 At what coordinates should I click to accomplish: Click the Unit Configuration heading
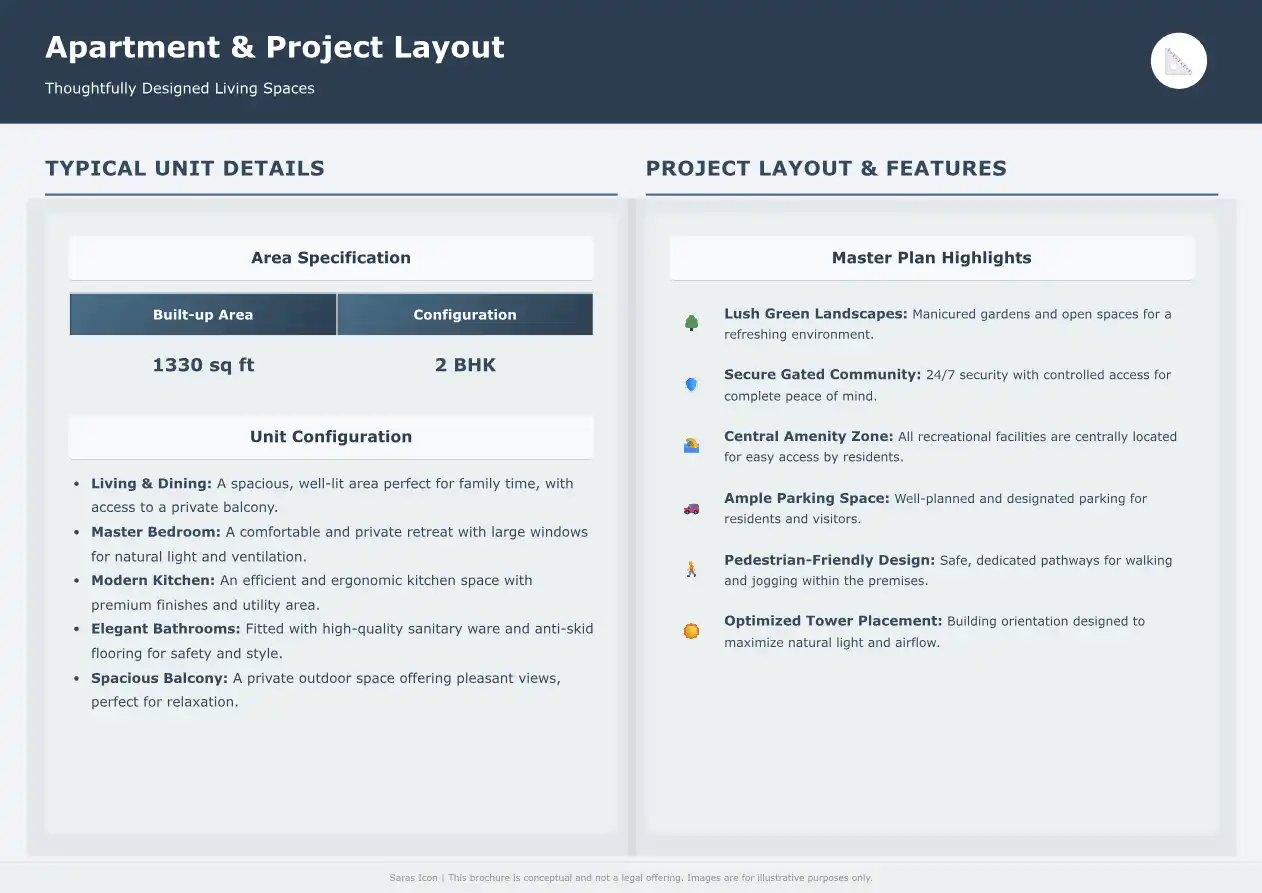point(331,437)
